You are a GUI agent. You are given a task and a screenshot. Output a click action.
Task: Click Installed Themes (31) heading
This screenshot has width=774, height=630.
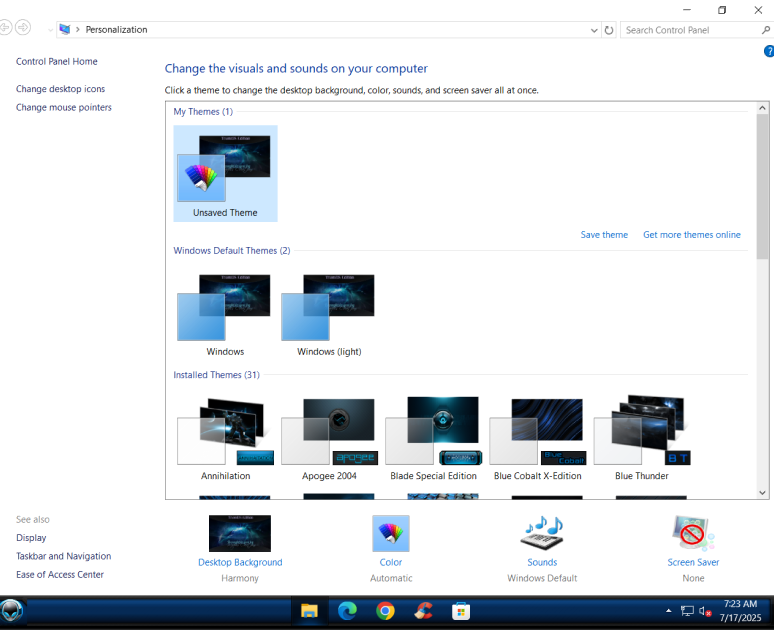[216, 375]
